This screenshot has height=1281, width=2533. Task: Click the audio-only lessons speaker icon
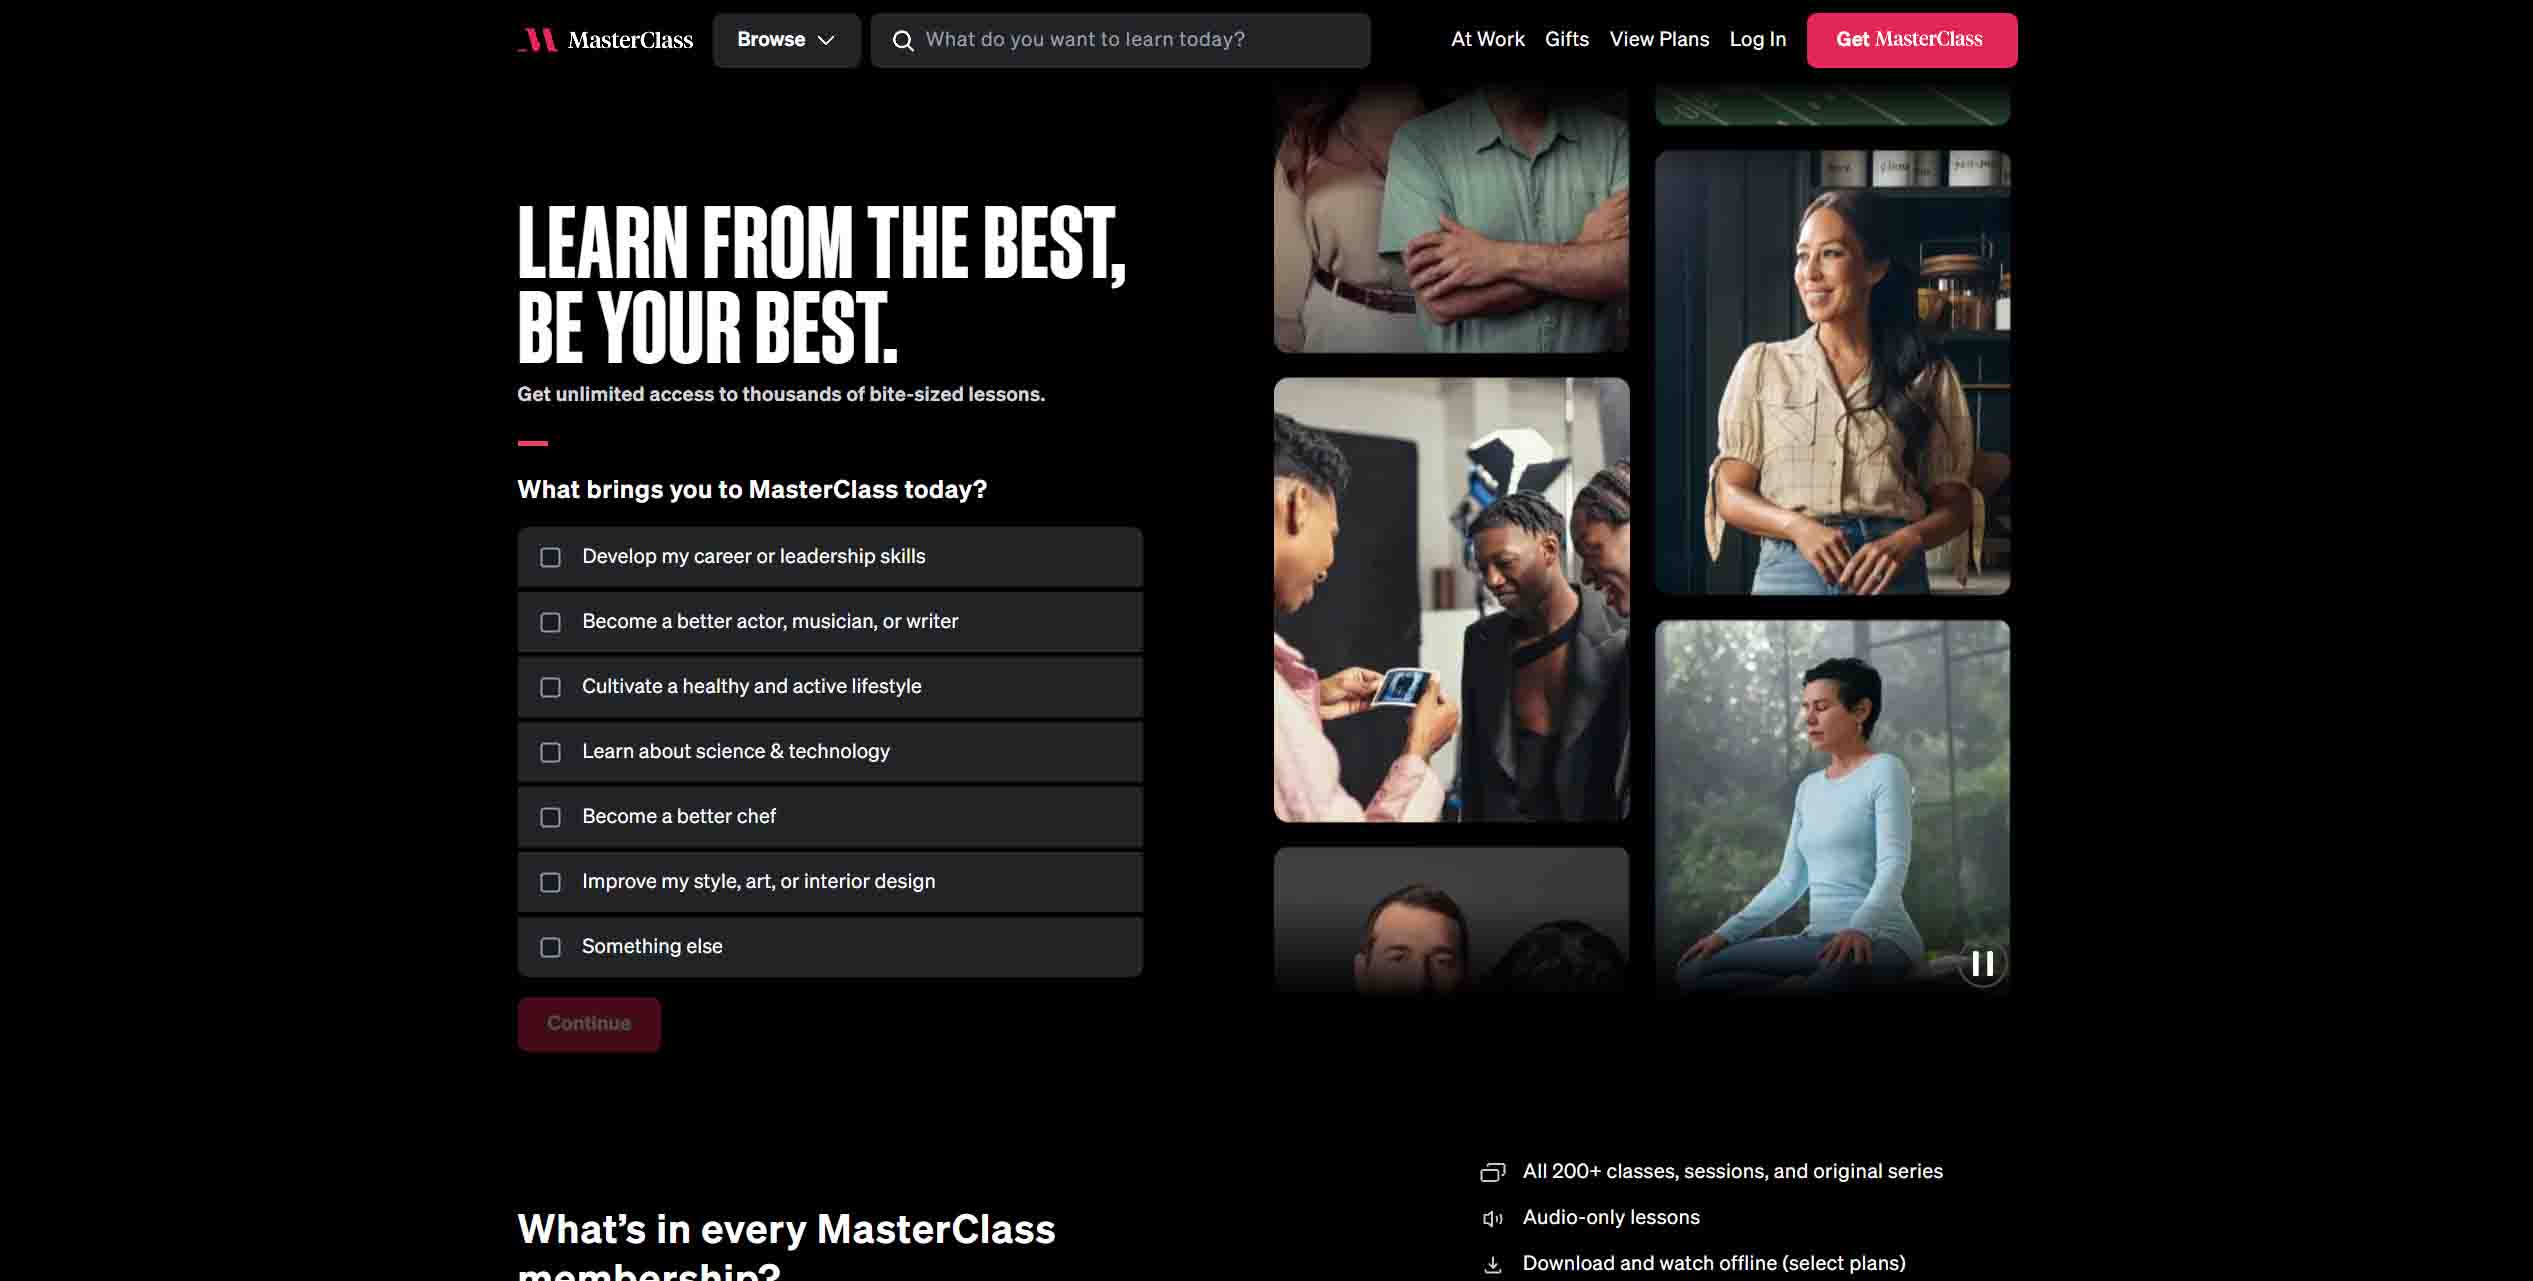[x=1493, y=1218]
